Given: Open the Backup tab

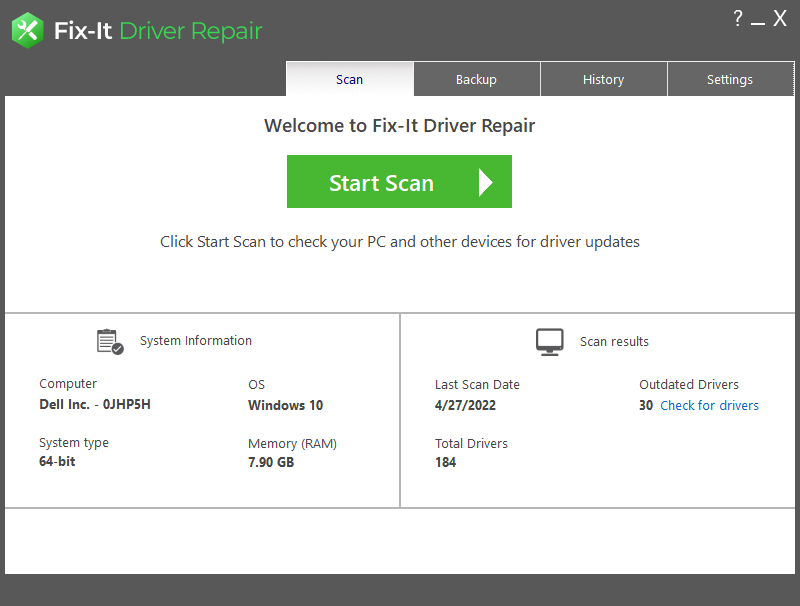Looking at the screenshot, I should point(477,79).
